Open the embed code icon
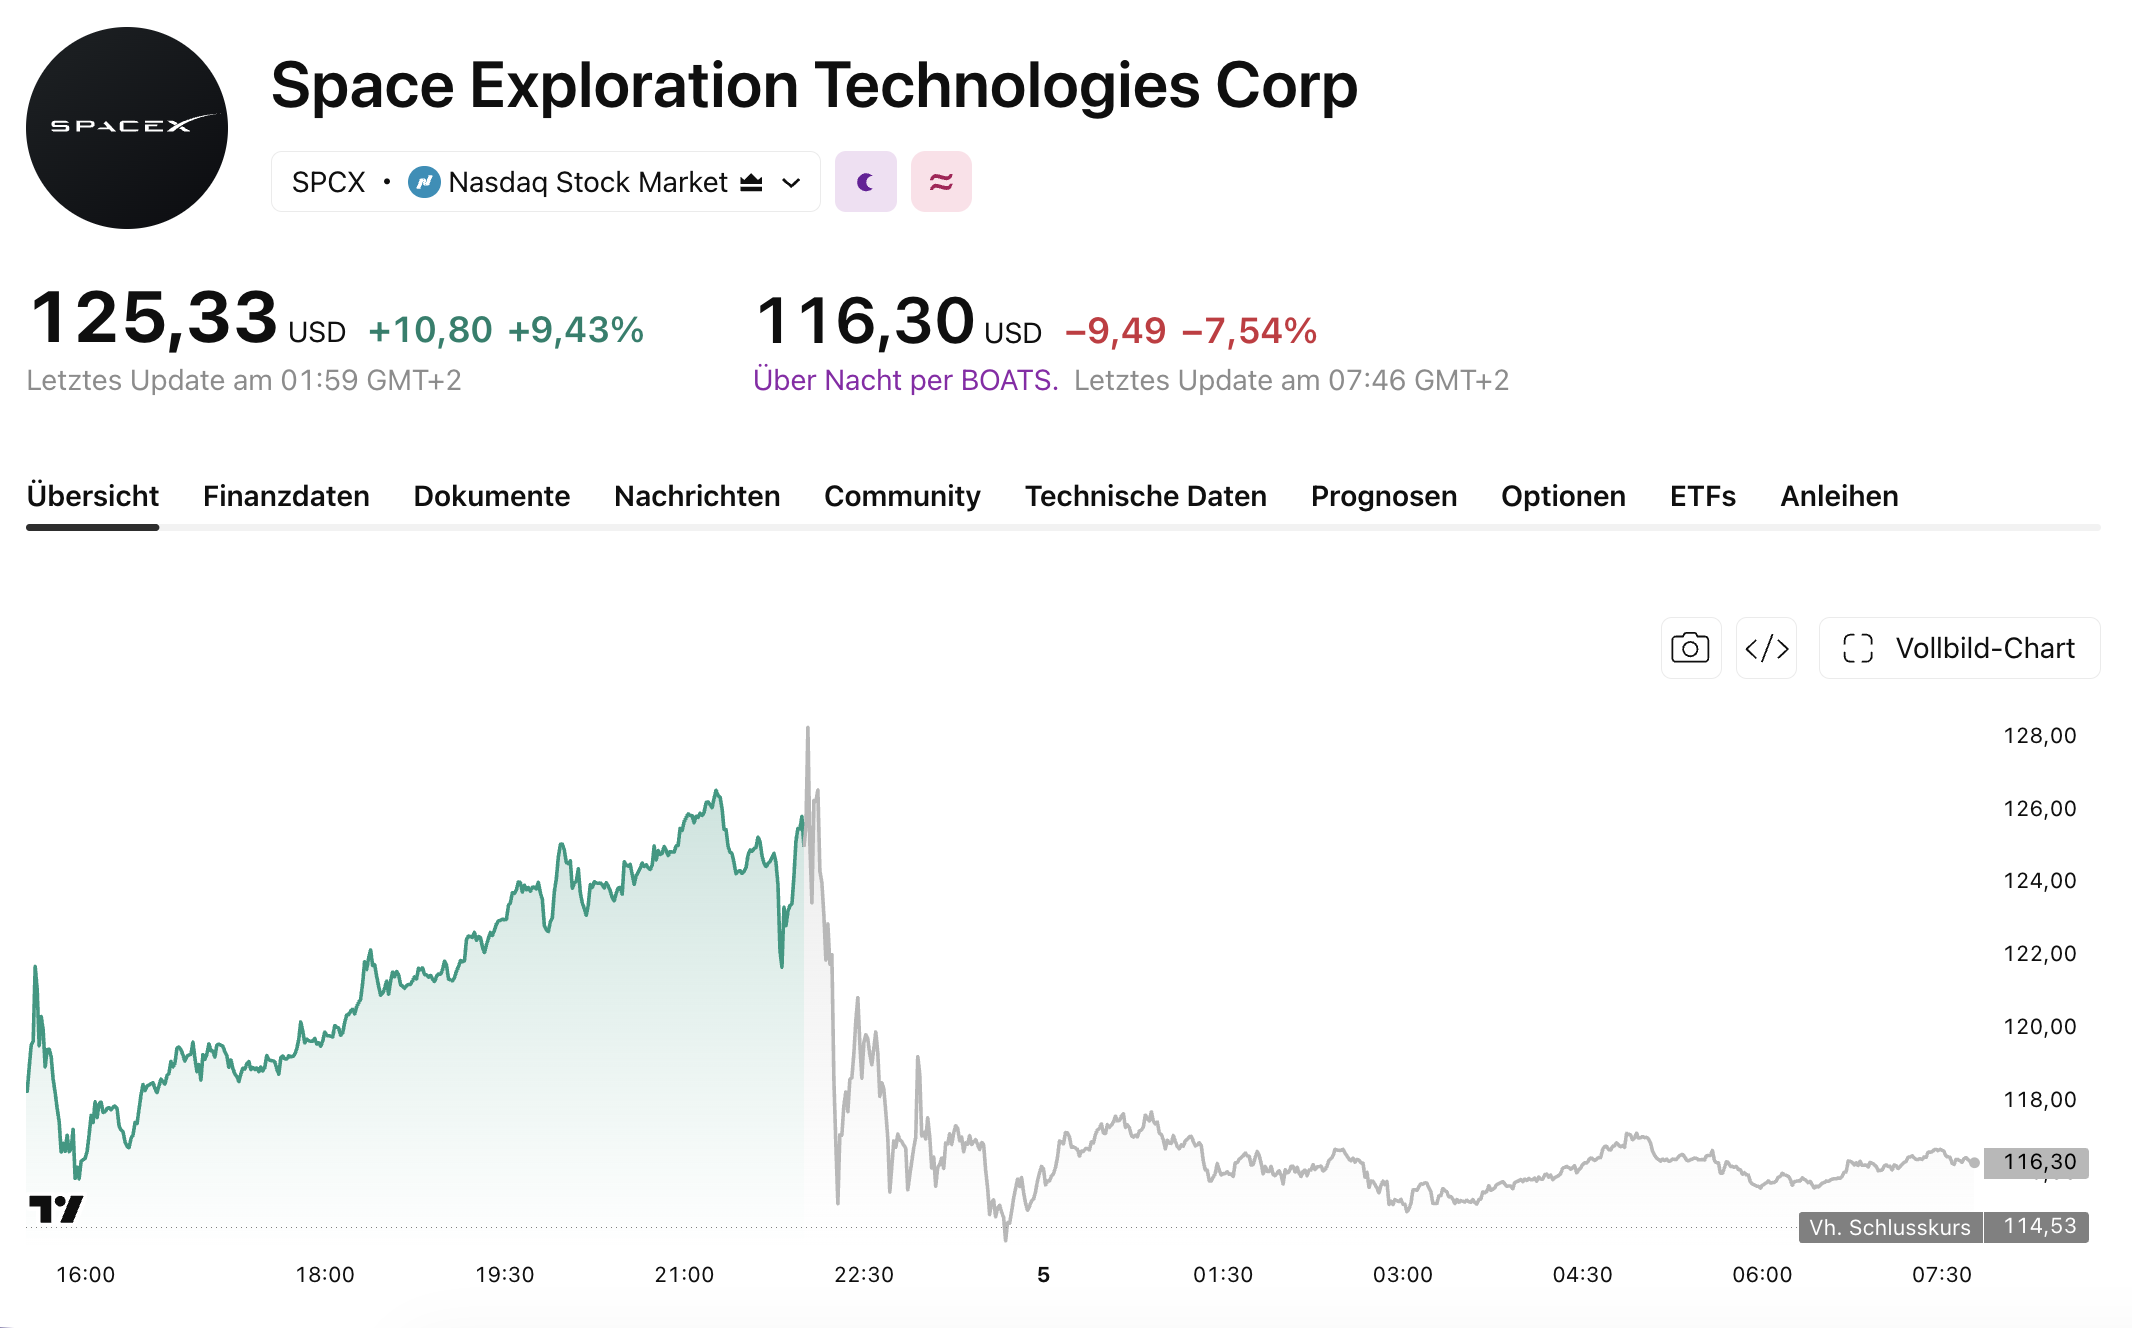 [1767, 648]
